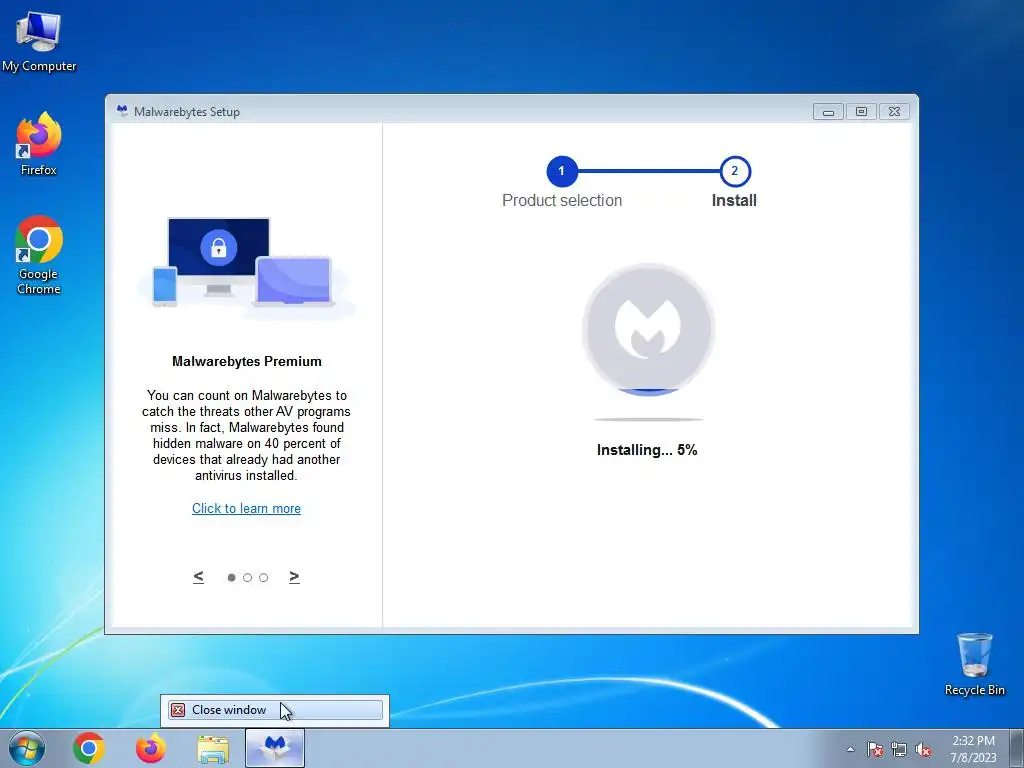This screenshot has height=768, width=1024.
Task: Open Action Center flag tray icon
Action: tap(875, 749)
